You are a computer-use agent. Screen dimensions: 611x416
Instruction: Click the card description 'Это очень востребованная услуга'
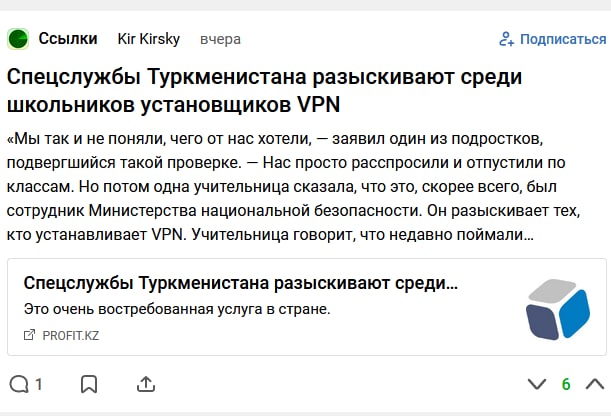coord(176,308)
